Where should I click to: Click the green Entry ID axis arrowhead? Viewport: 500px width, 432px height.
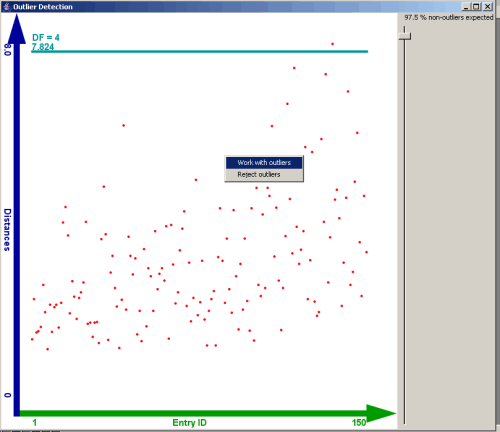pos(381,413)
